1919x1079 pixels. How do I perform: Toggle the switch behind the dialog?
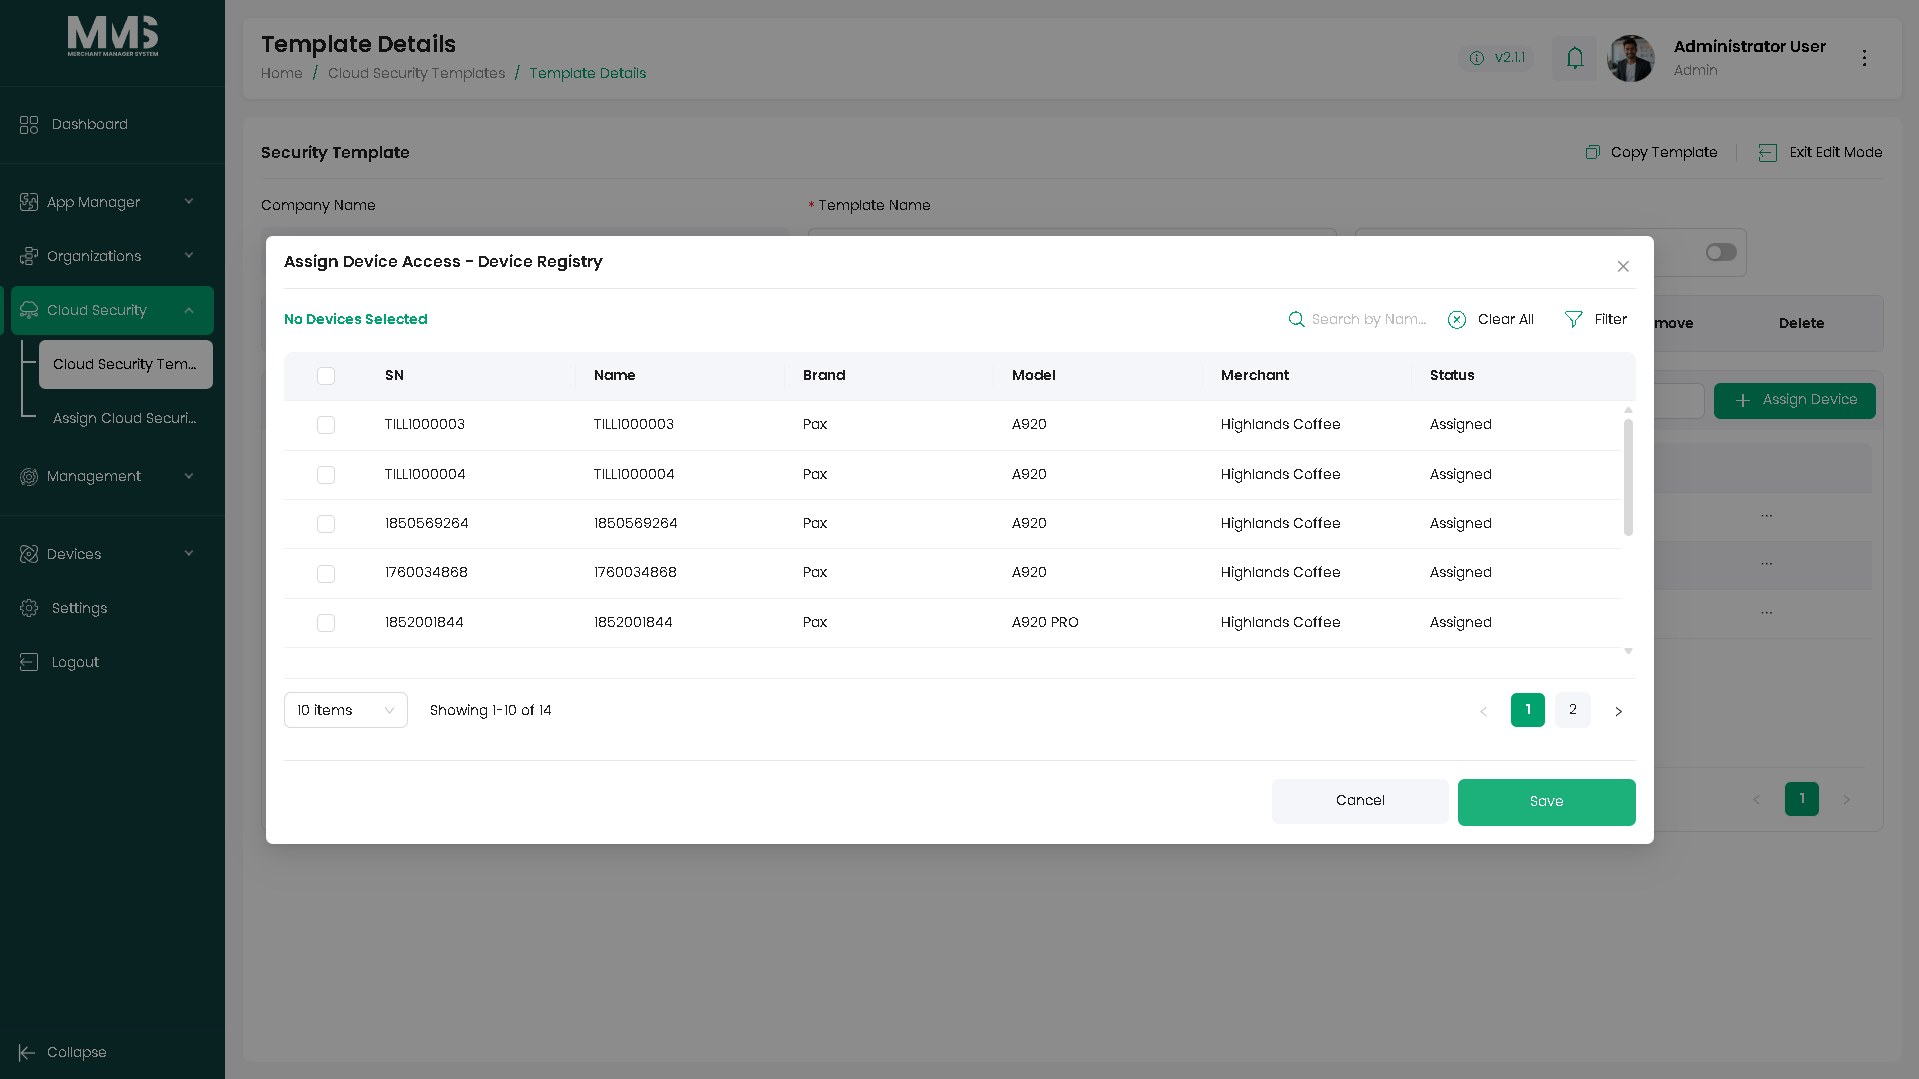coord(1721,252)
